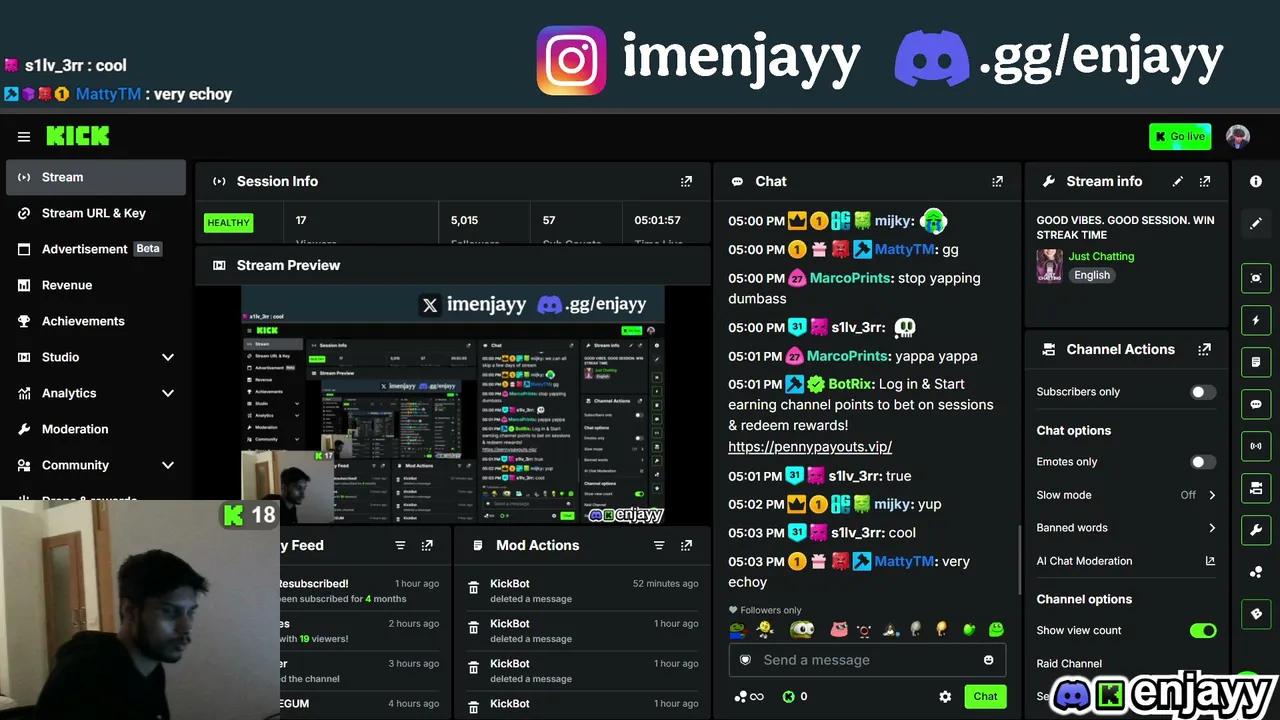The image size is (1280, 720).
Task: Toggle Subscribers only chat mode
Action: point(1203,392)
